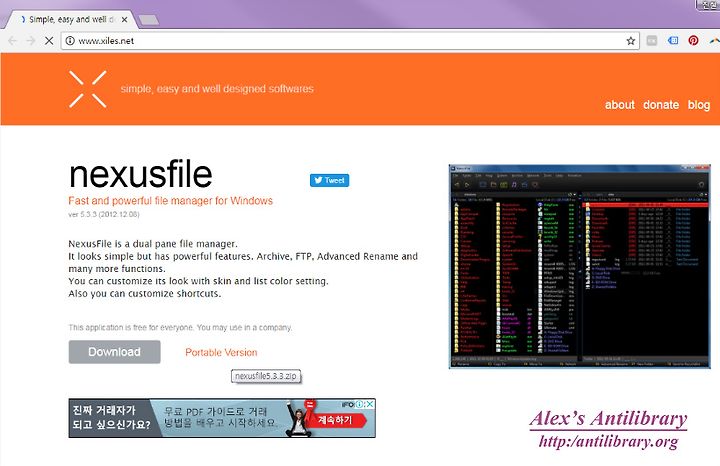
Task: Click the gray Download button
Action: click(114, 352)
